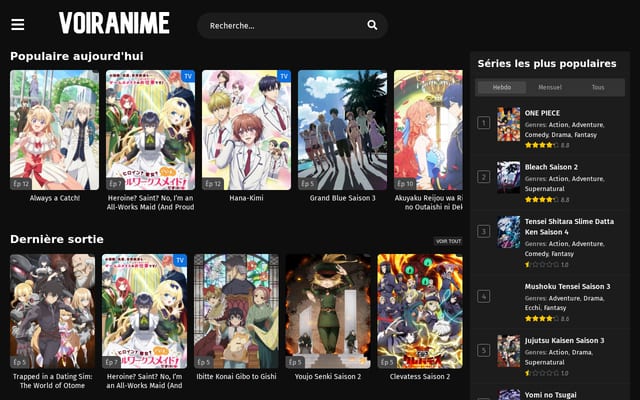Click the Ep 5 badge on Grand Blue
640x400 pixels.
pos(307,184)
